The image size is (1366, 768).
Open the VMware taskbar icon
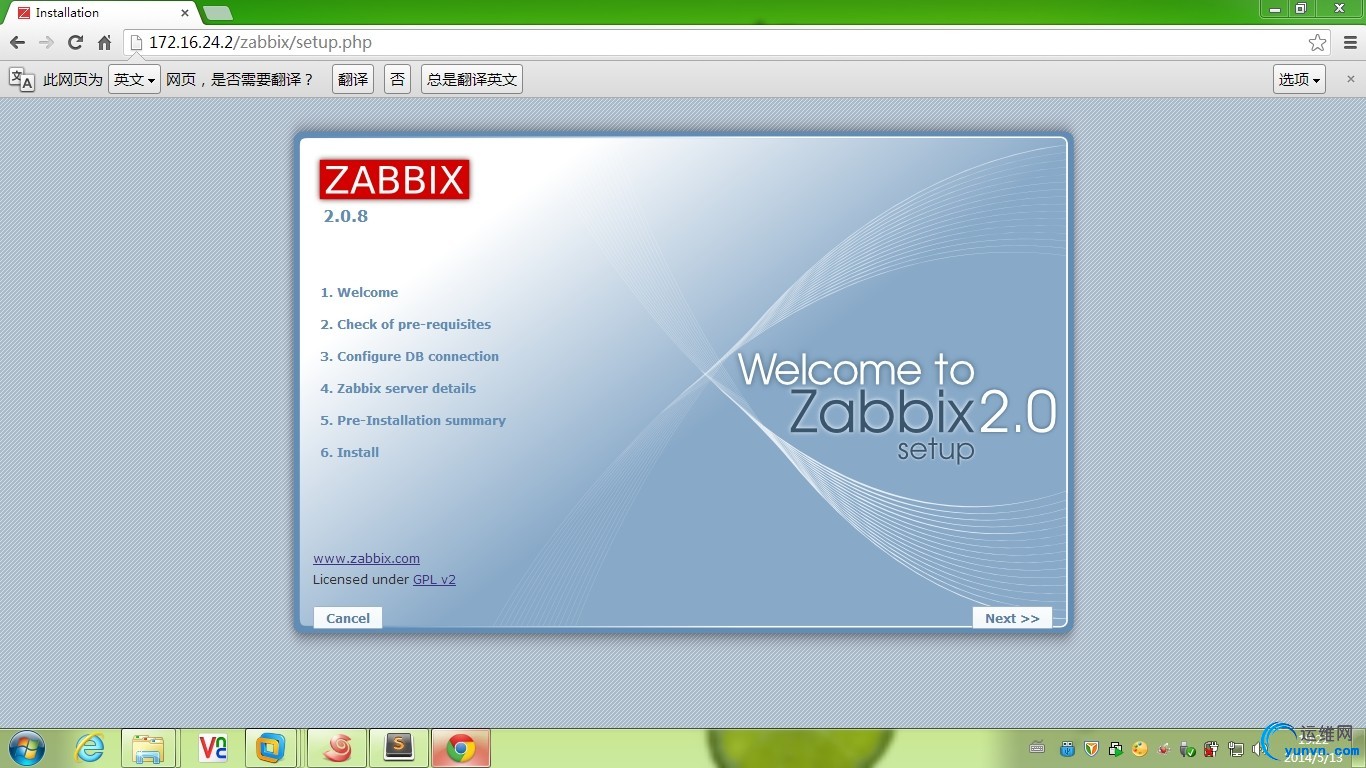point(271,748)
